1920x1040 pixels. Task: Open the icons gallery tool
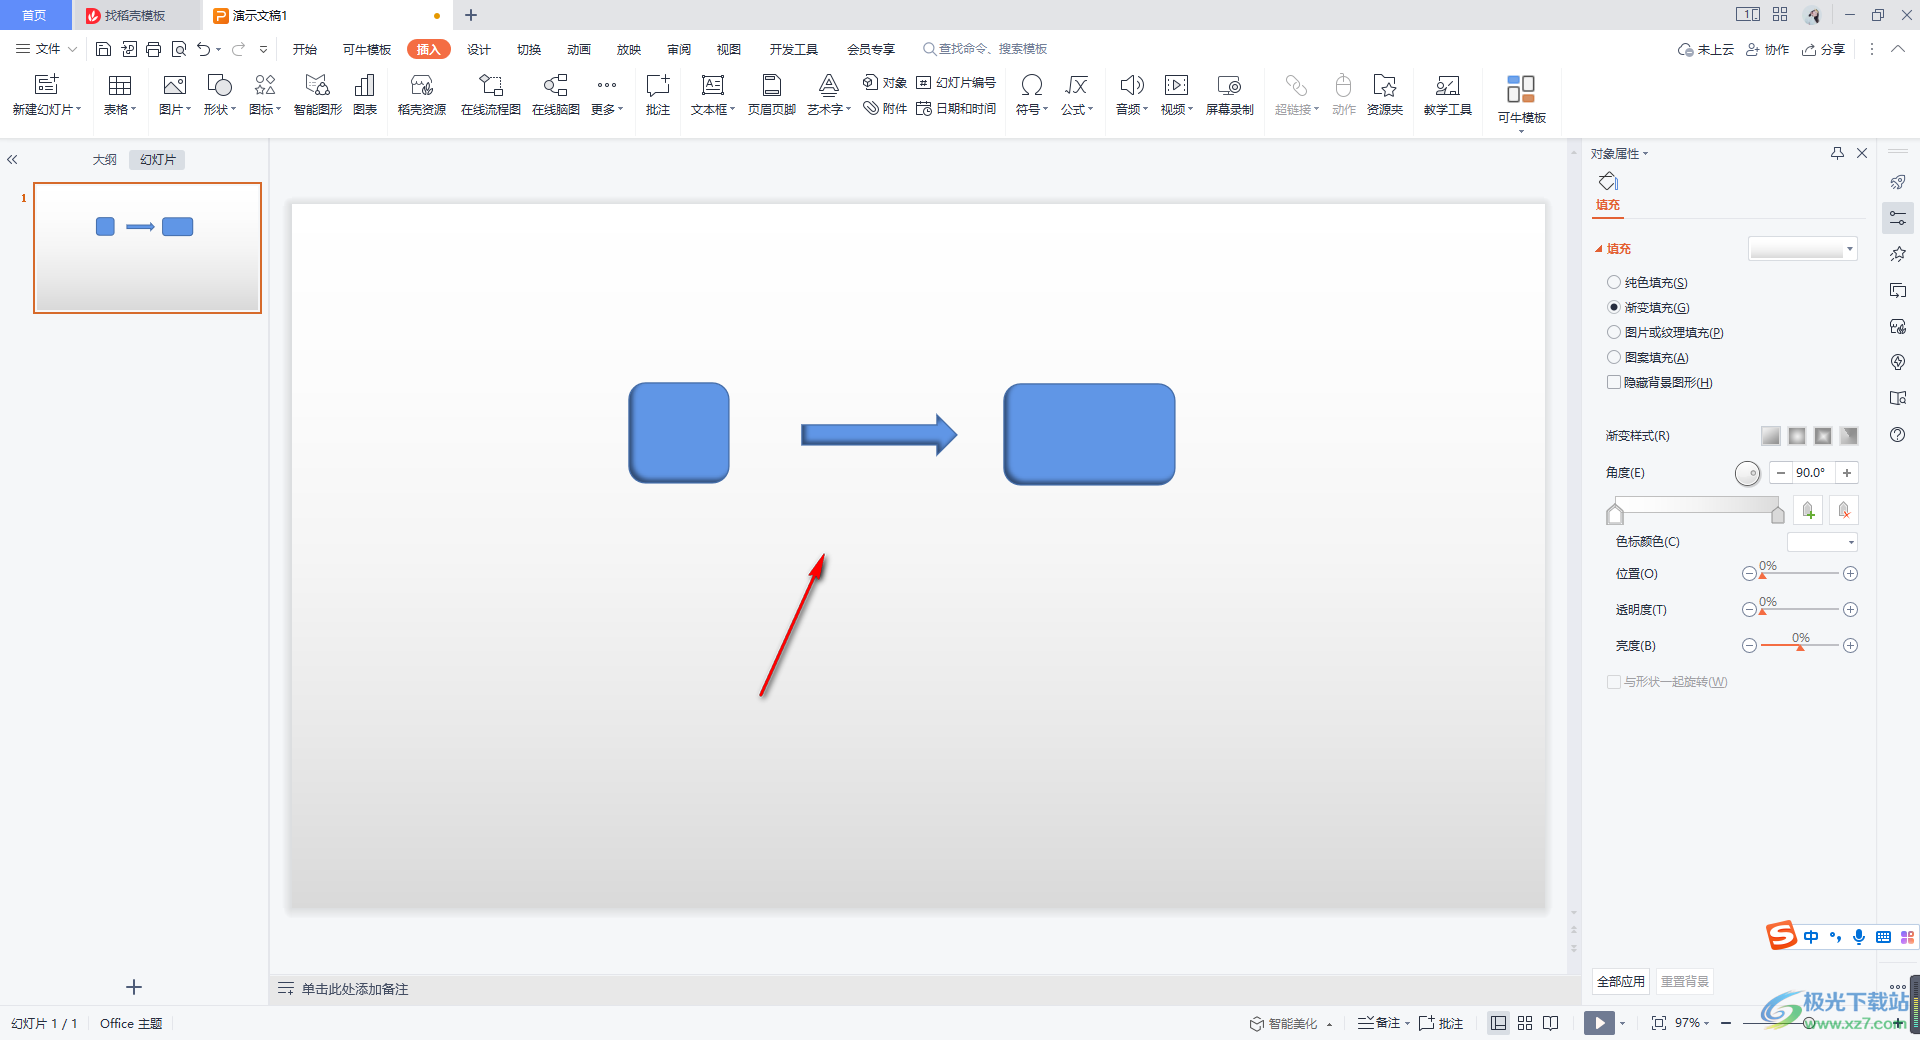(x=265, y=95)
